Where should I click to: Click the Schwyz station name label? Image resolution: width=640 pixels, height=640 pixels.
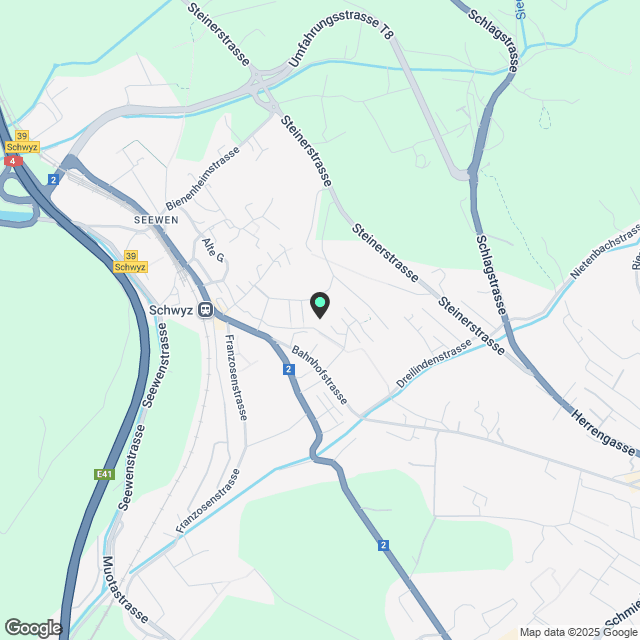(x=171, y=310)
